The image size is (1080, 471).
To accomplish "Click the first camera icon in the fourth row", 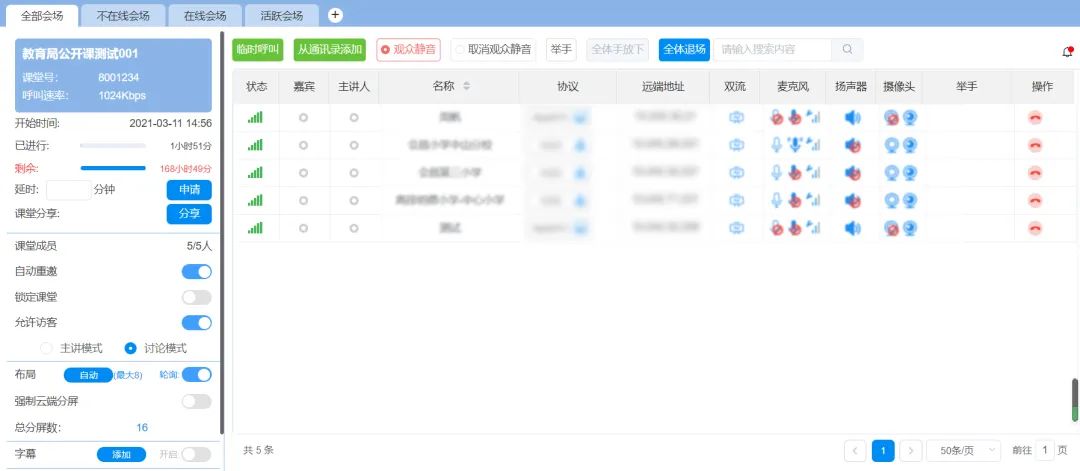I will [892, 201].
